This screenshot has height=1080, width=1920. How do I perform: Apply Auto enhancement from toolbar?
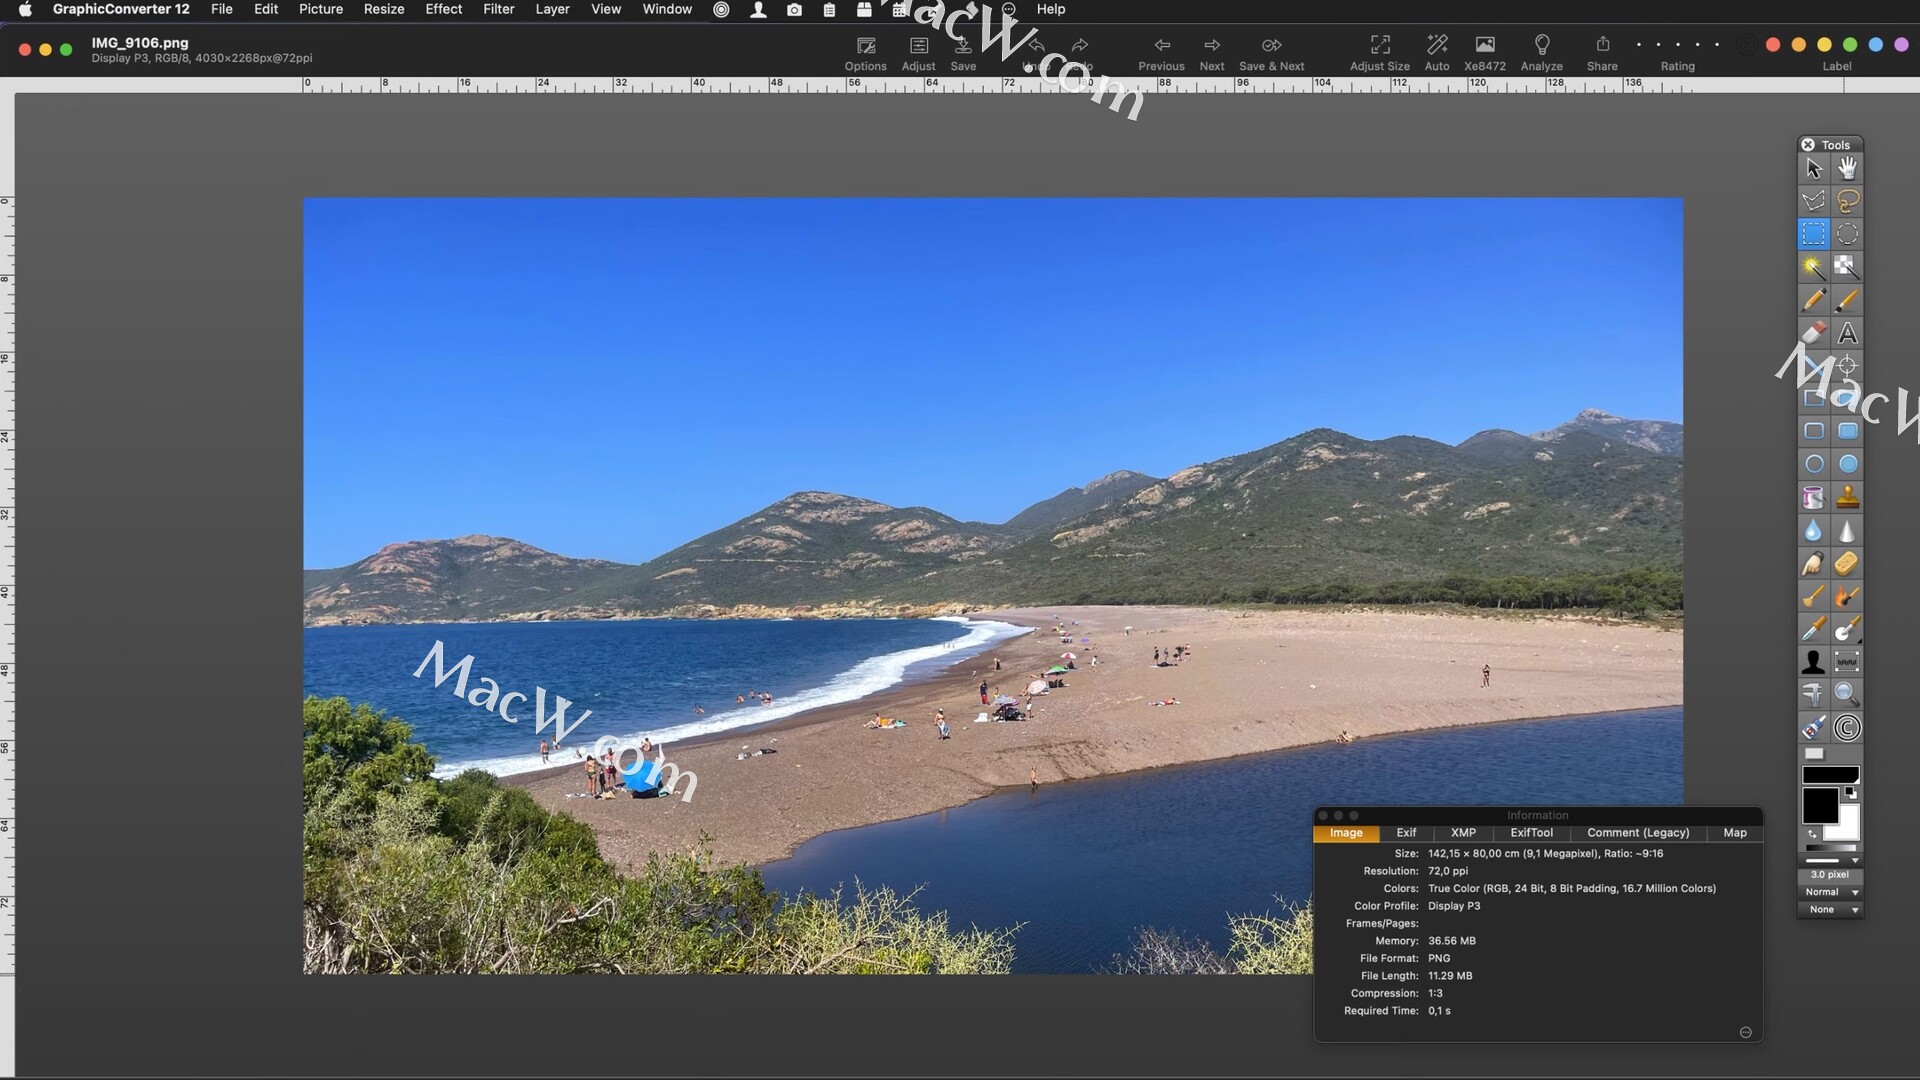pos(1437,53)
